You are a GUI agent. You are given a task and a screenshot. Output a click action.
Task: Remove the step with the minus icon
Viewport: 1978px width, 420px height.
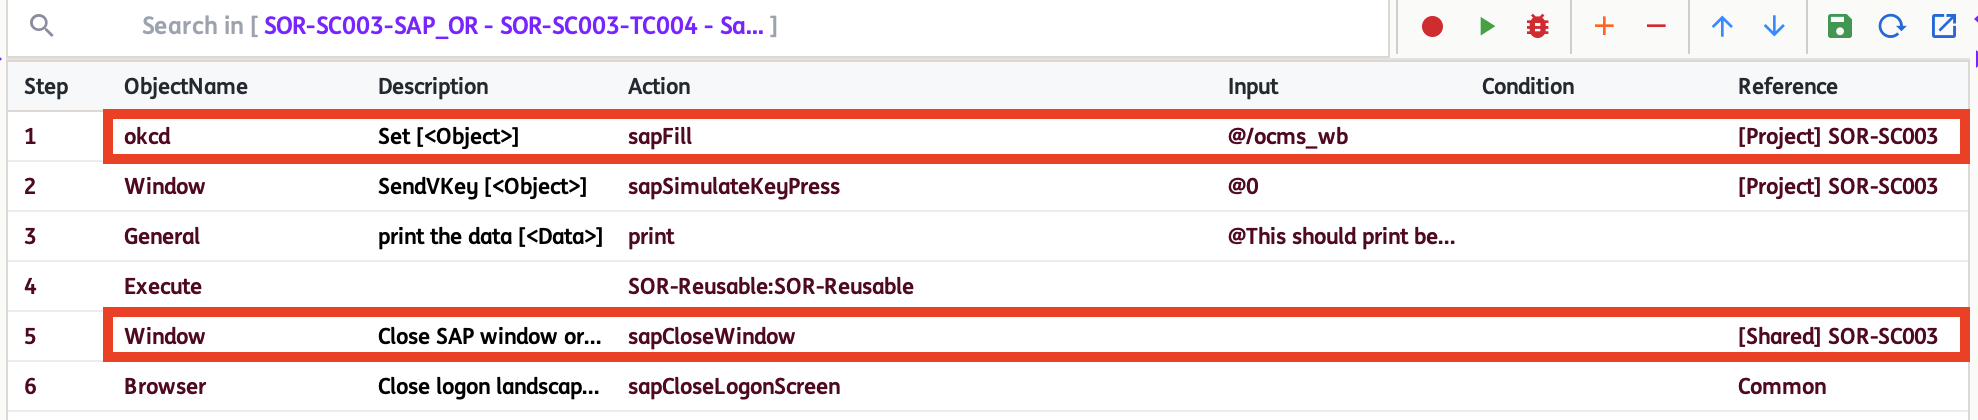(x=1656, y=26)
